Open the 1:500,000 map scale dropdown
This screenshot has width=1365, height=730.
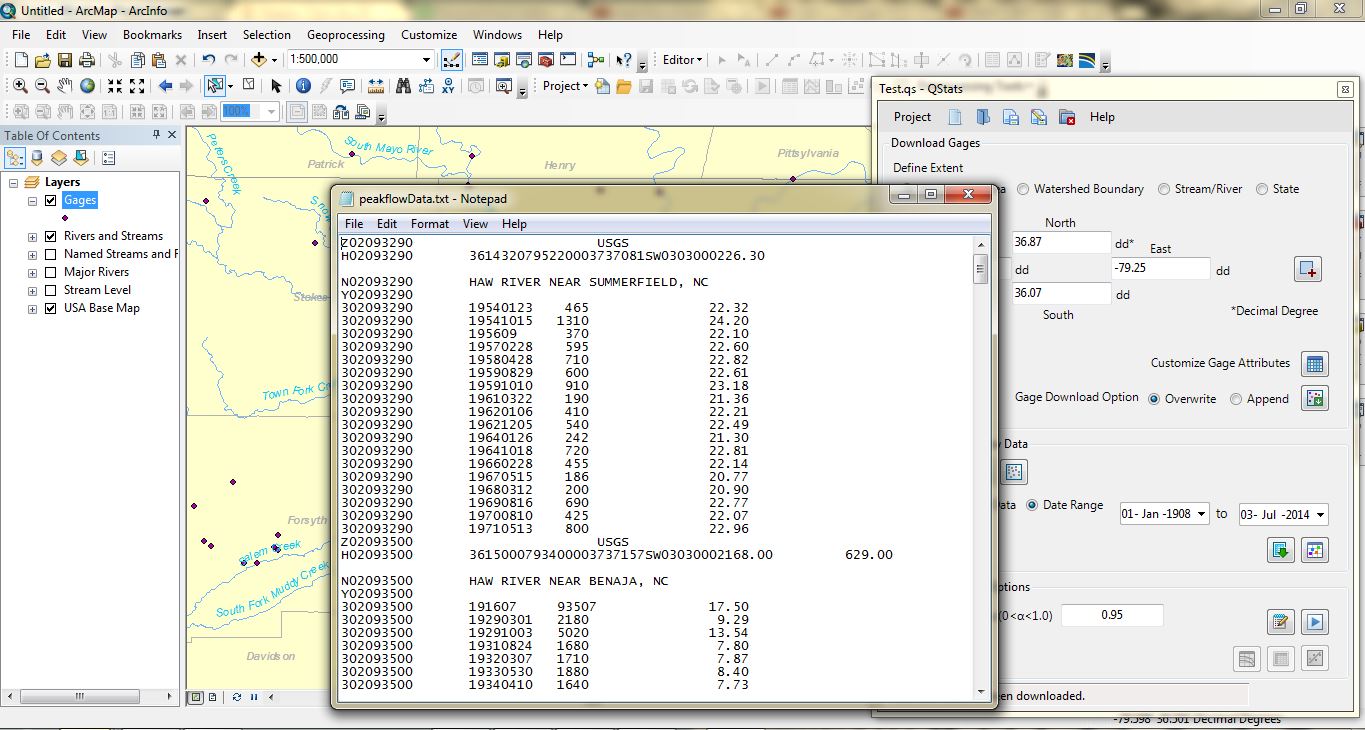tap(426, 58)
